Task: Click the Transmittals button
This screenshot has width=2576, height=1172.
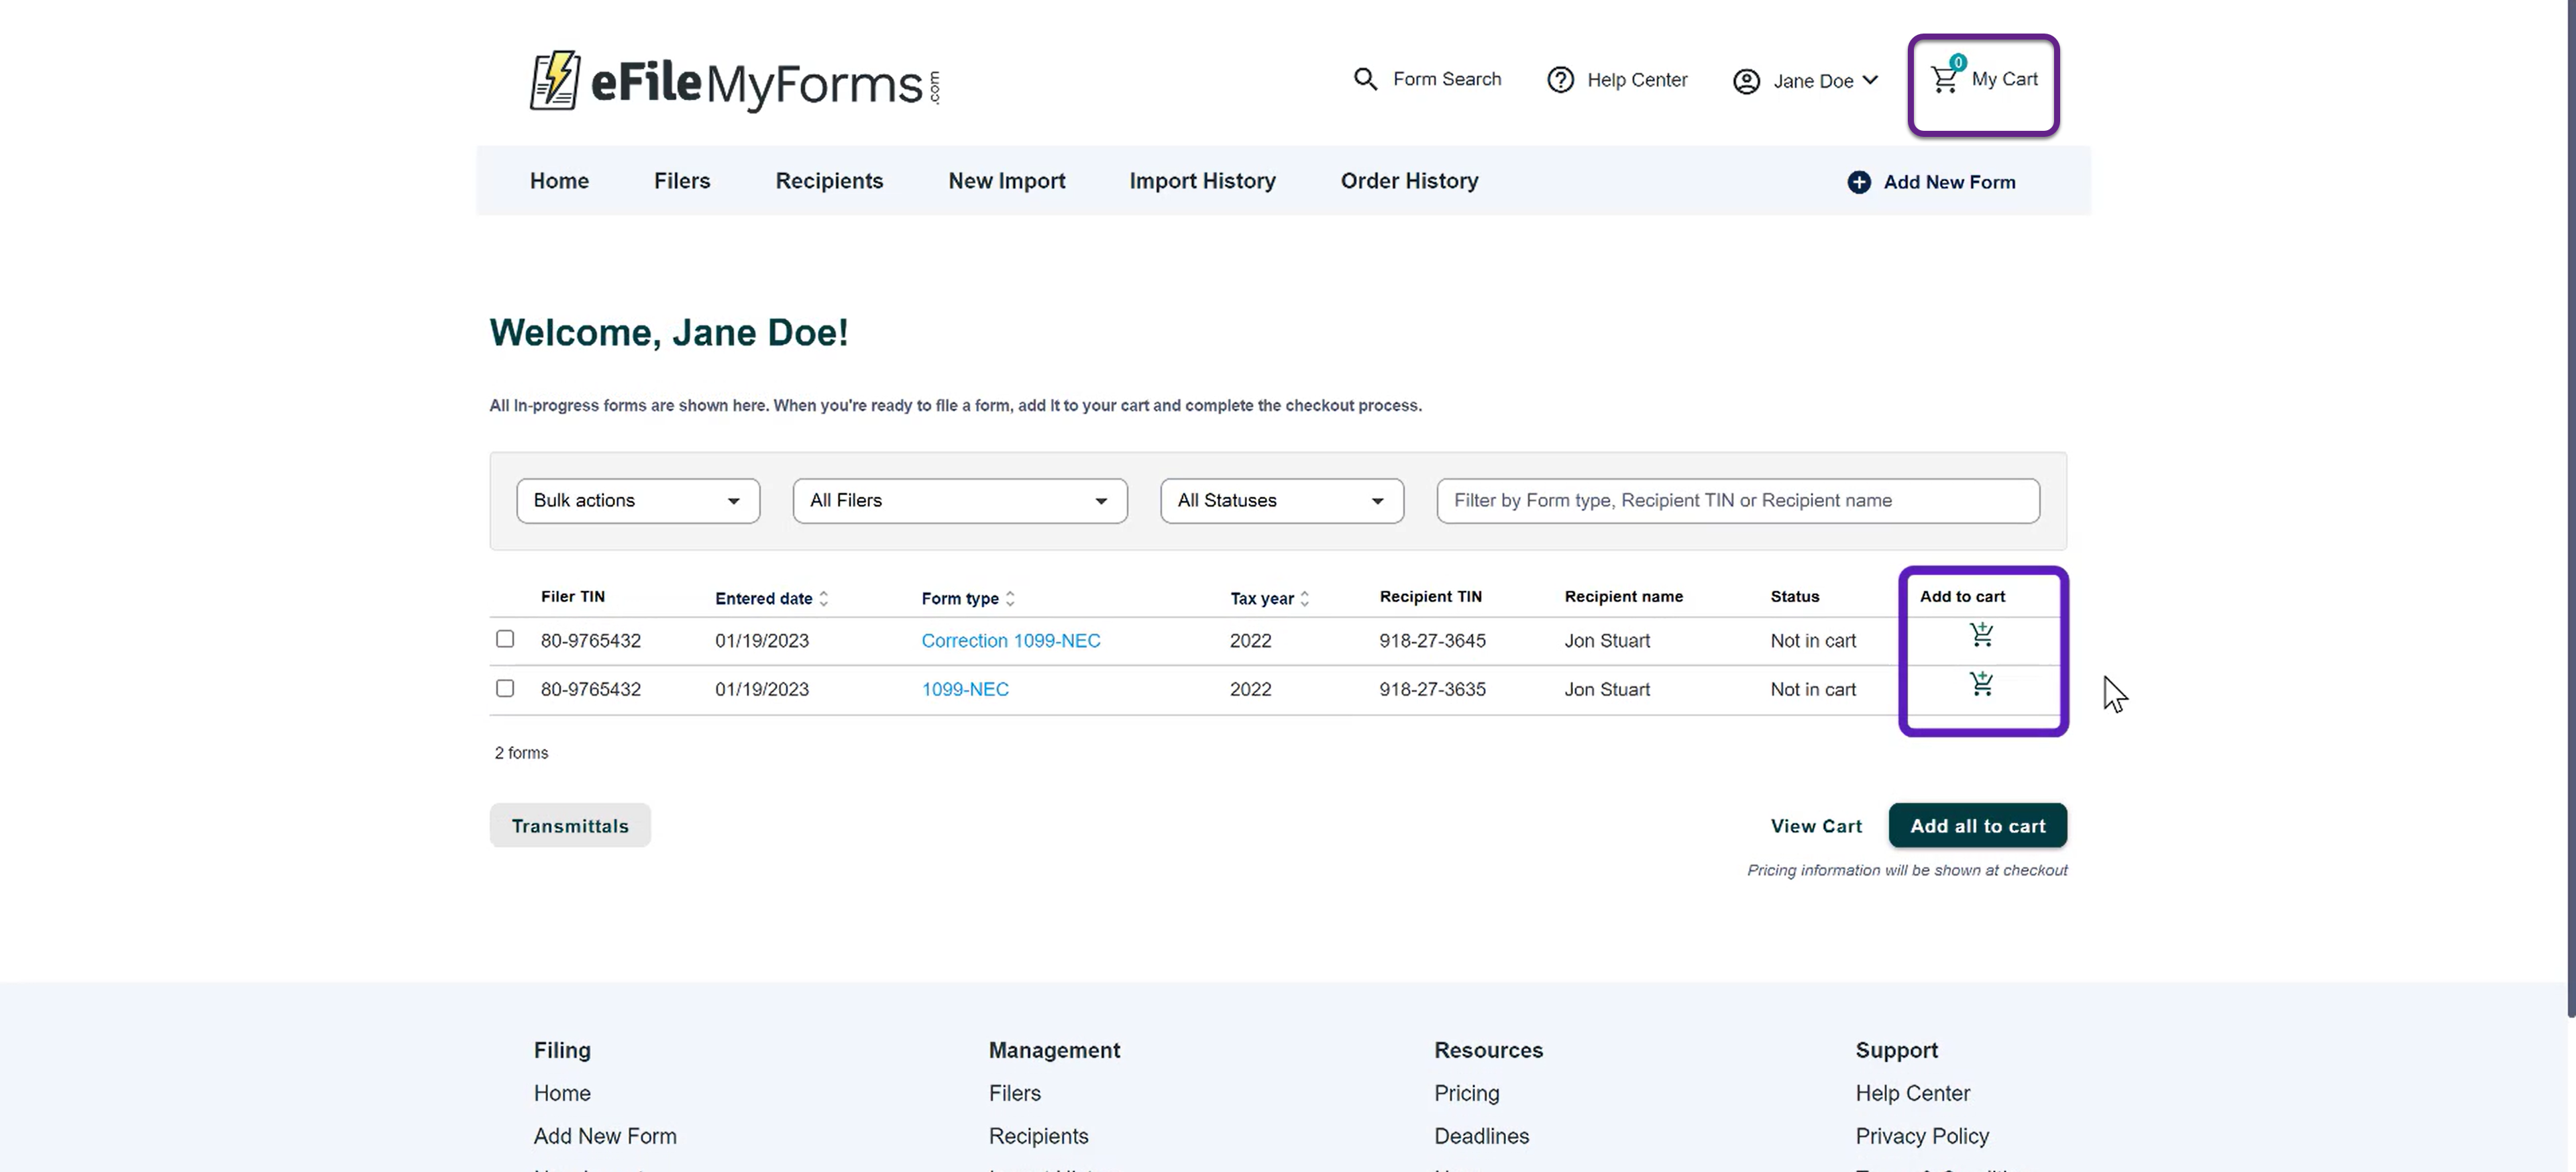Action: click(570, 826)
